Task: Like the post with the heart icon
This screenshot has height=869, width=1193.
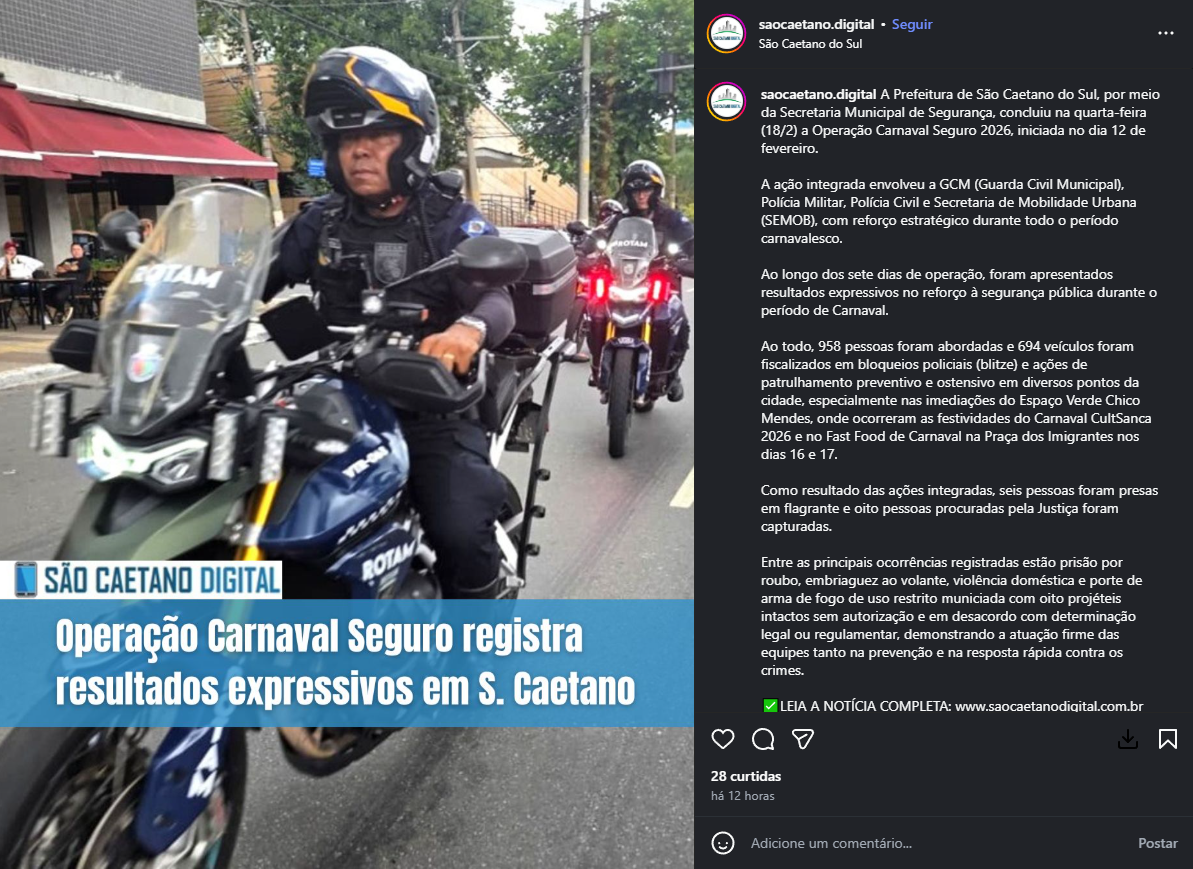Action: [723, 739]
